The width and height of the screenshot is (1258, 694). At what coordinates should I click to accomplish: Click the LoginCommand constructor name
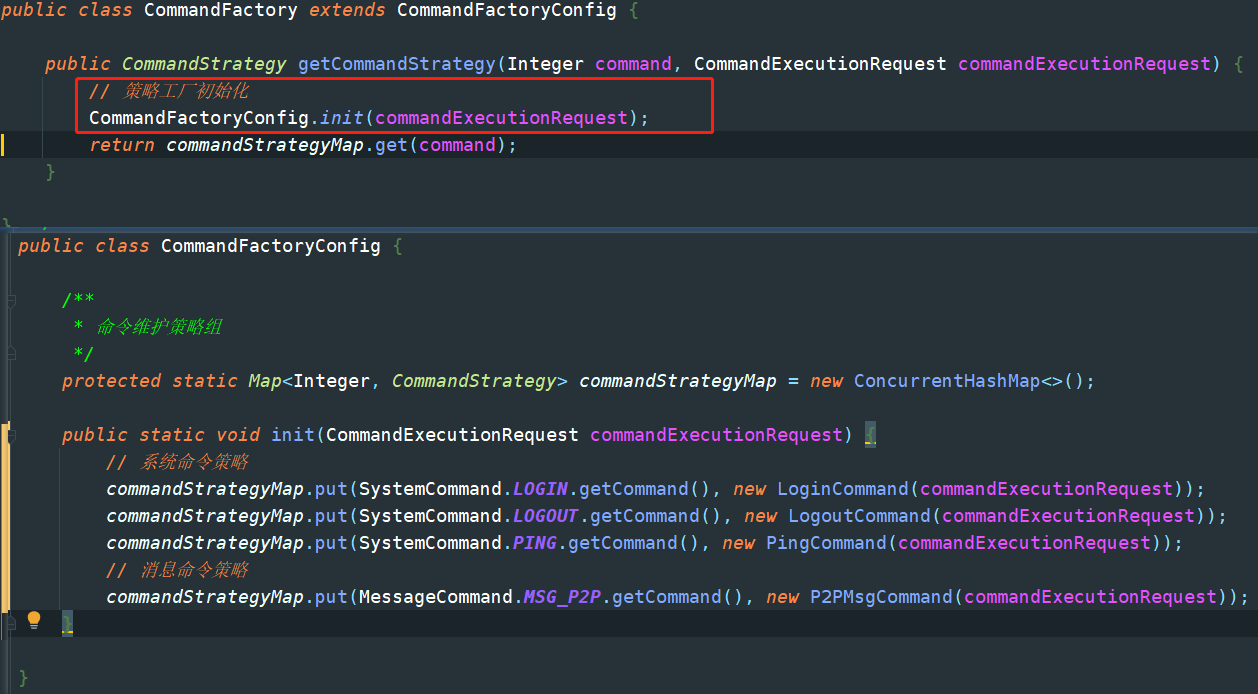point(843,489)
